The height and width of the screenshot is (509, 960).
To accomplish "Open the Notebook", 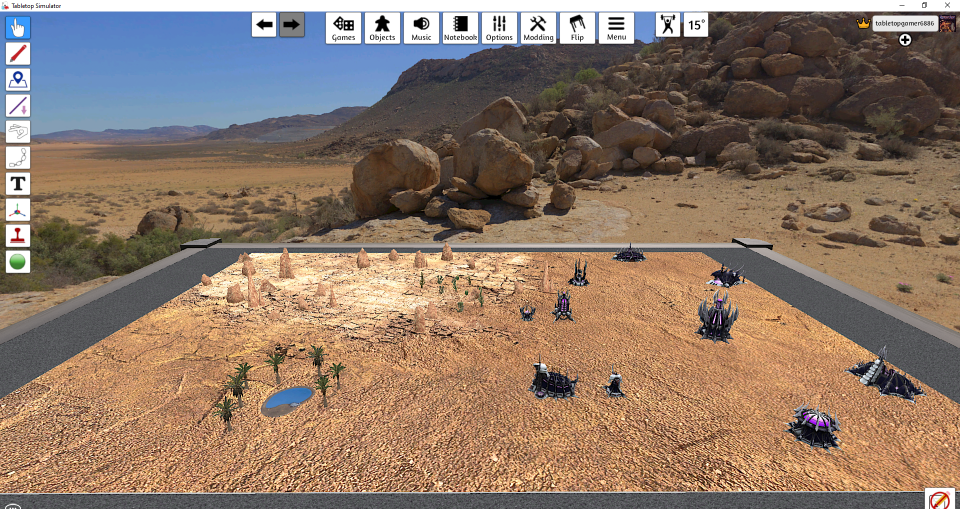I will (x=460, y=28).
